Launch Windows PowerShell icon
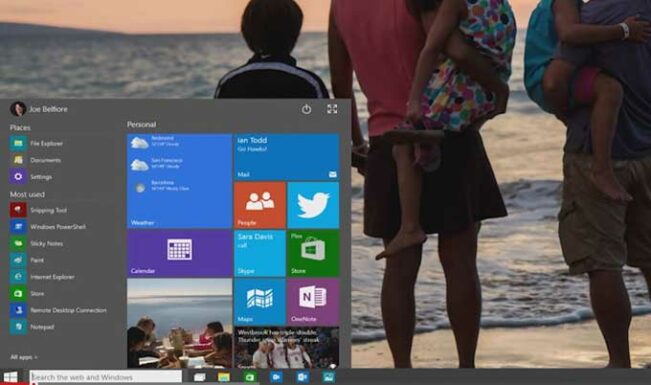The height and width of the screenshot is (385, 651). point(18,227)
